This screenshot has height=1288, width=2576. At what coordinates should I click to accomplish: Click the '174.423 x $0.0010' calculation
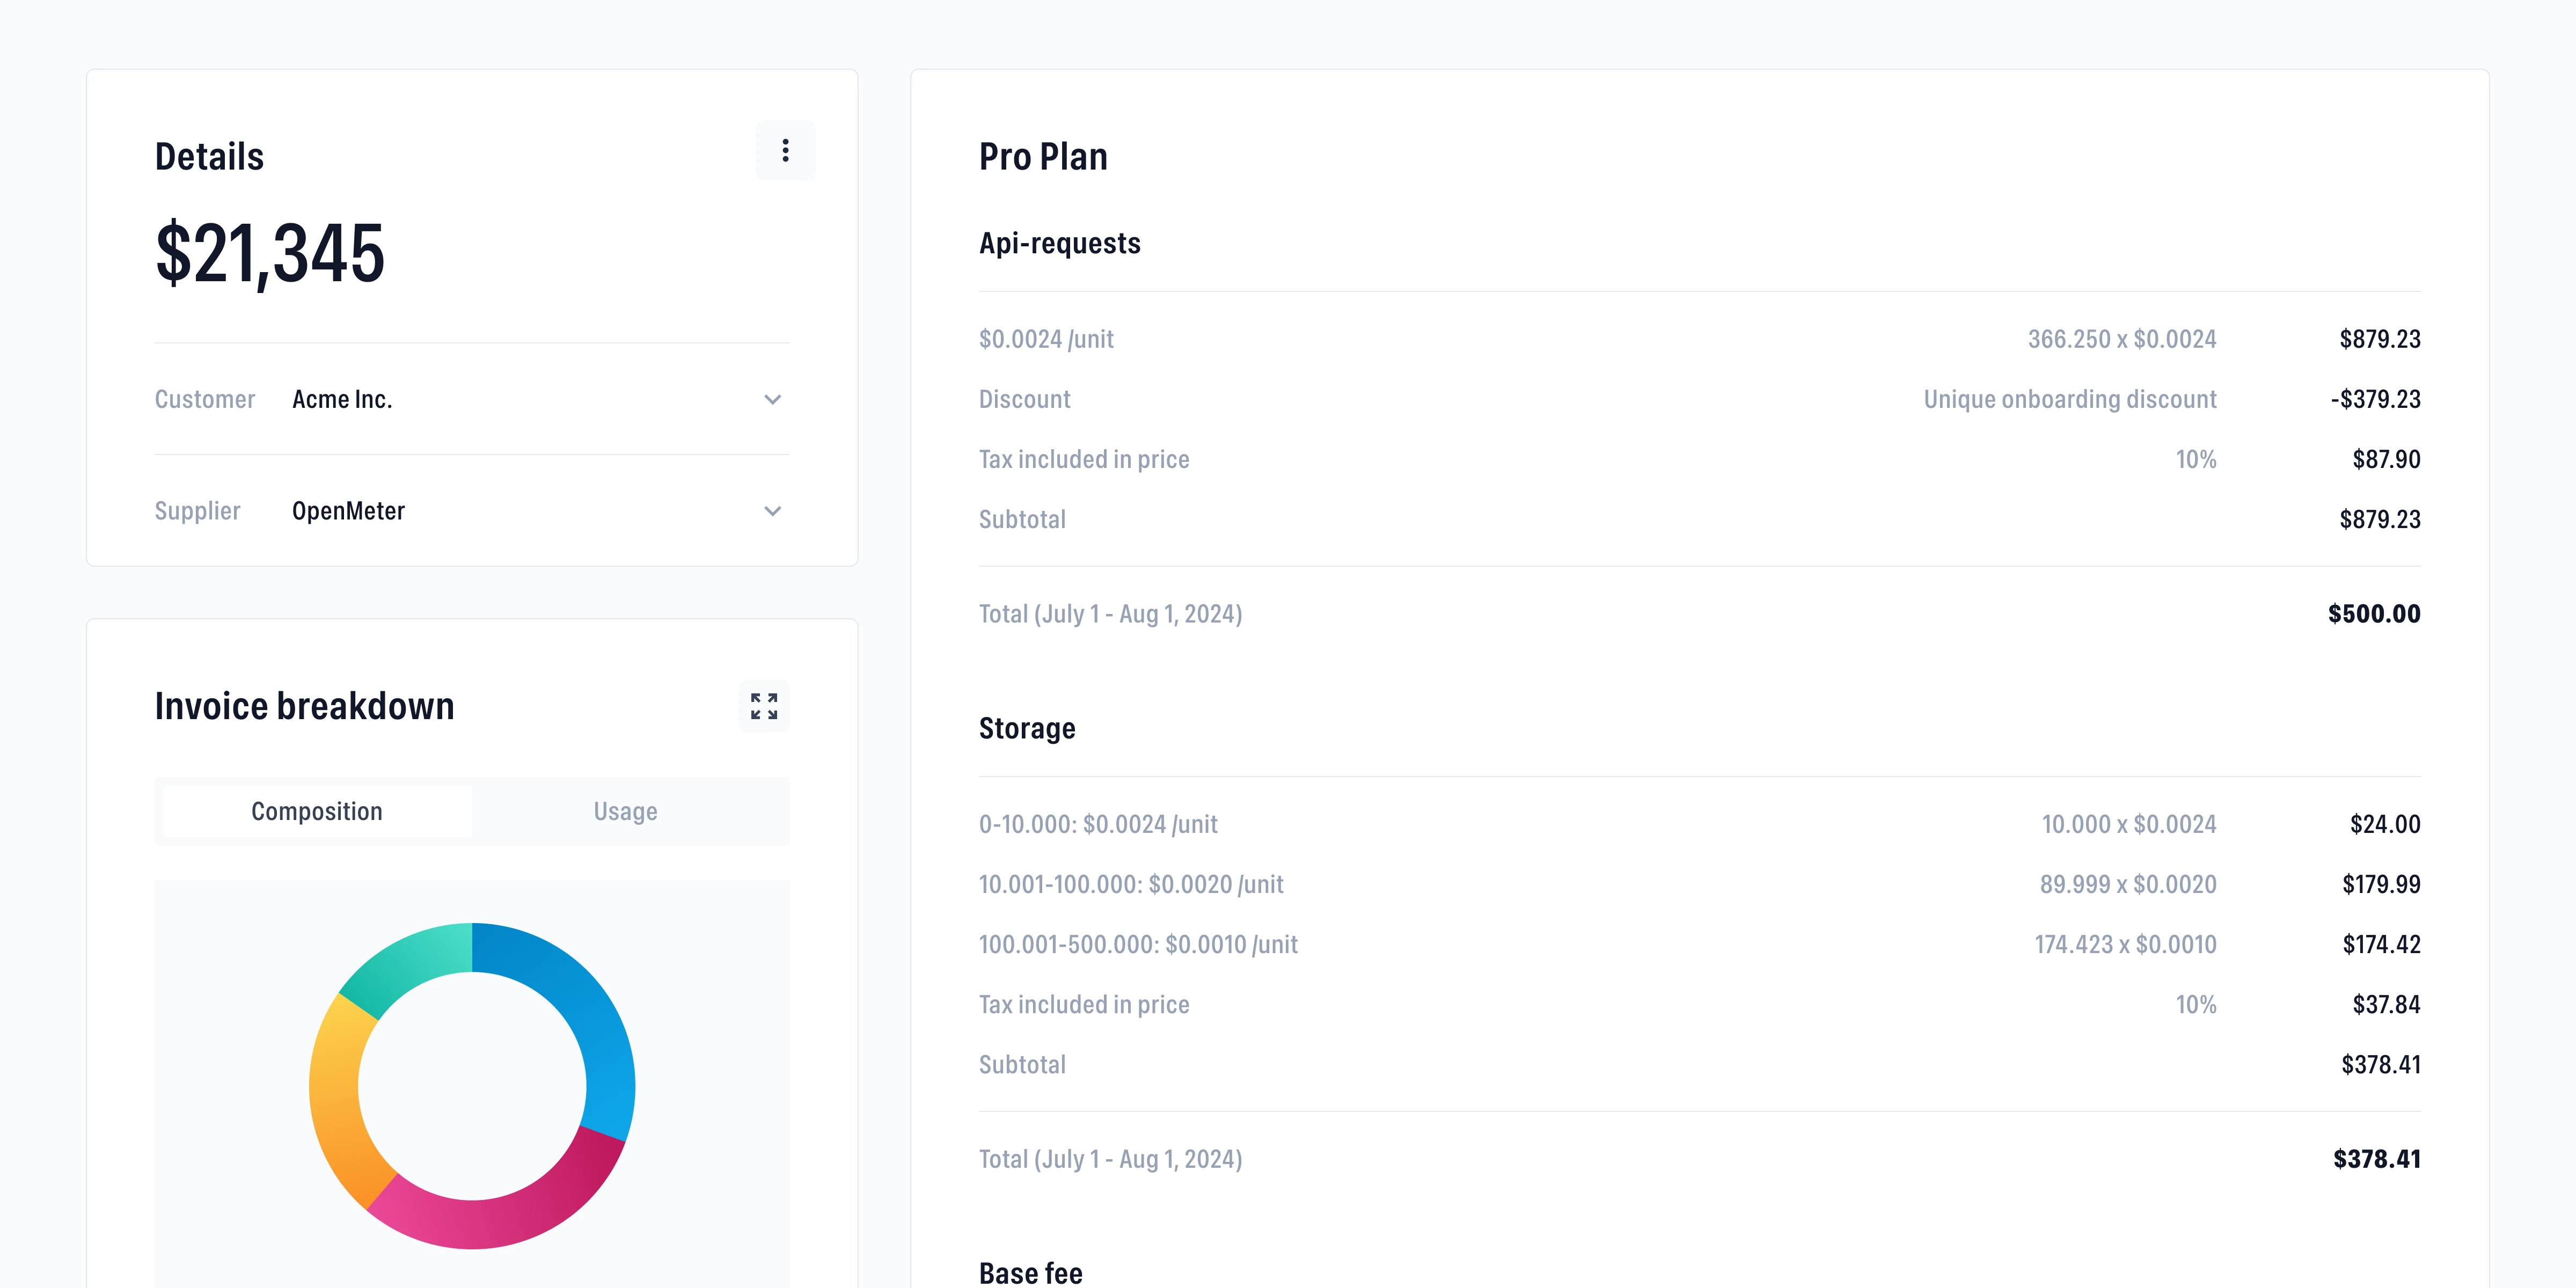point(2126,944)
